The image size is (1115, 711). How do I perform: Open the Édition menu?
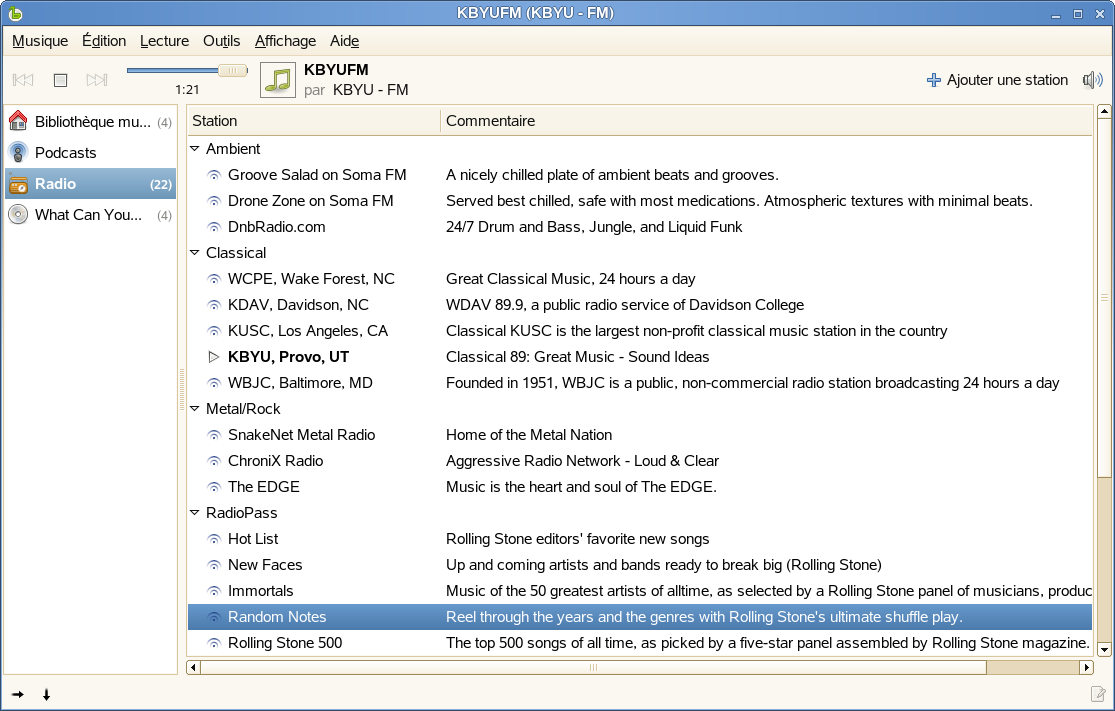tap(104, 41)
